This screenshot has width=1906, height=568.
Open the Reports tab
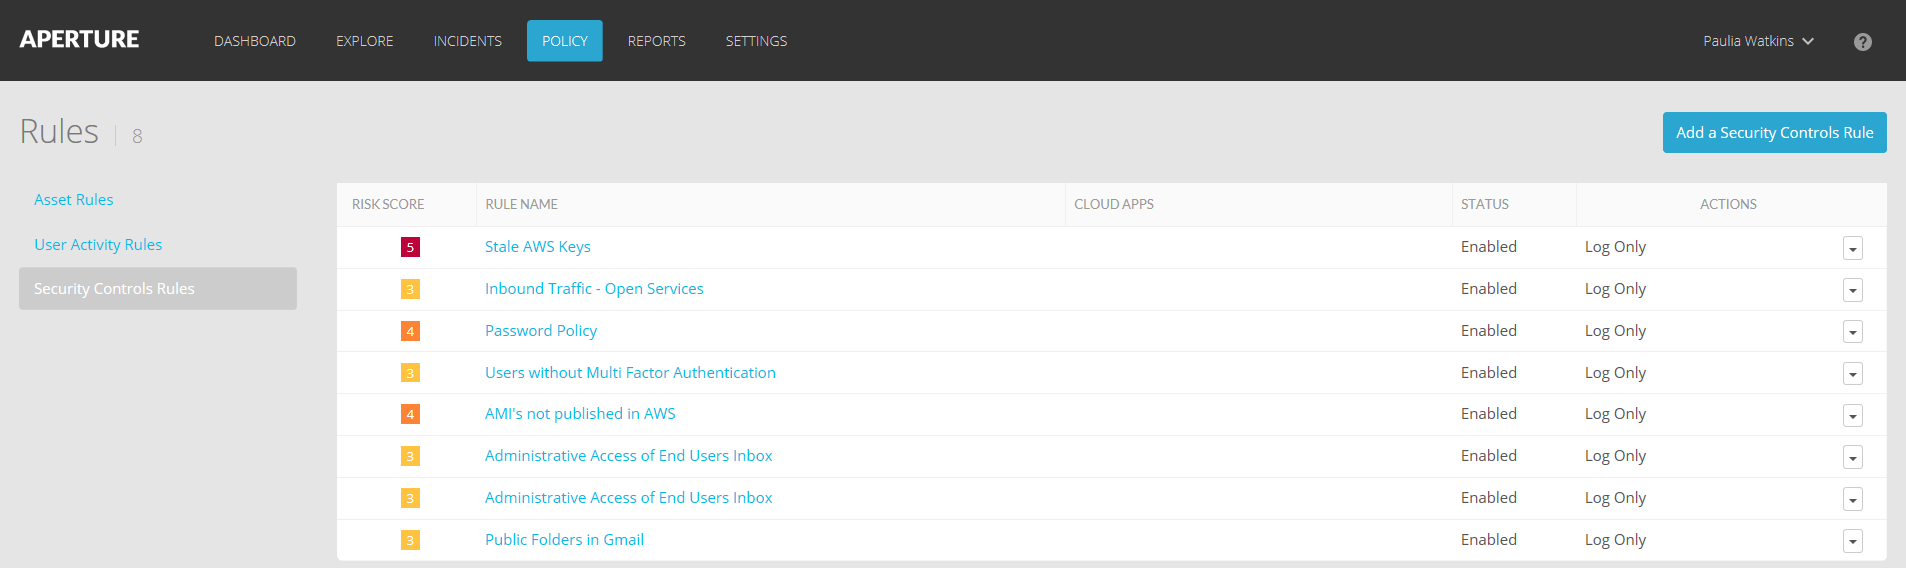(x=656, y=41)
